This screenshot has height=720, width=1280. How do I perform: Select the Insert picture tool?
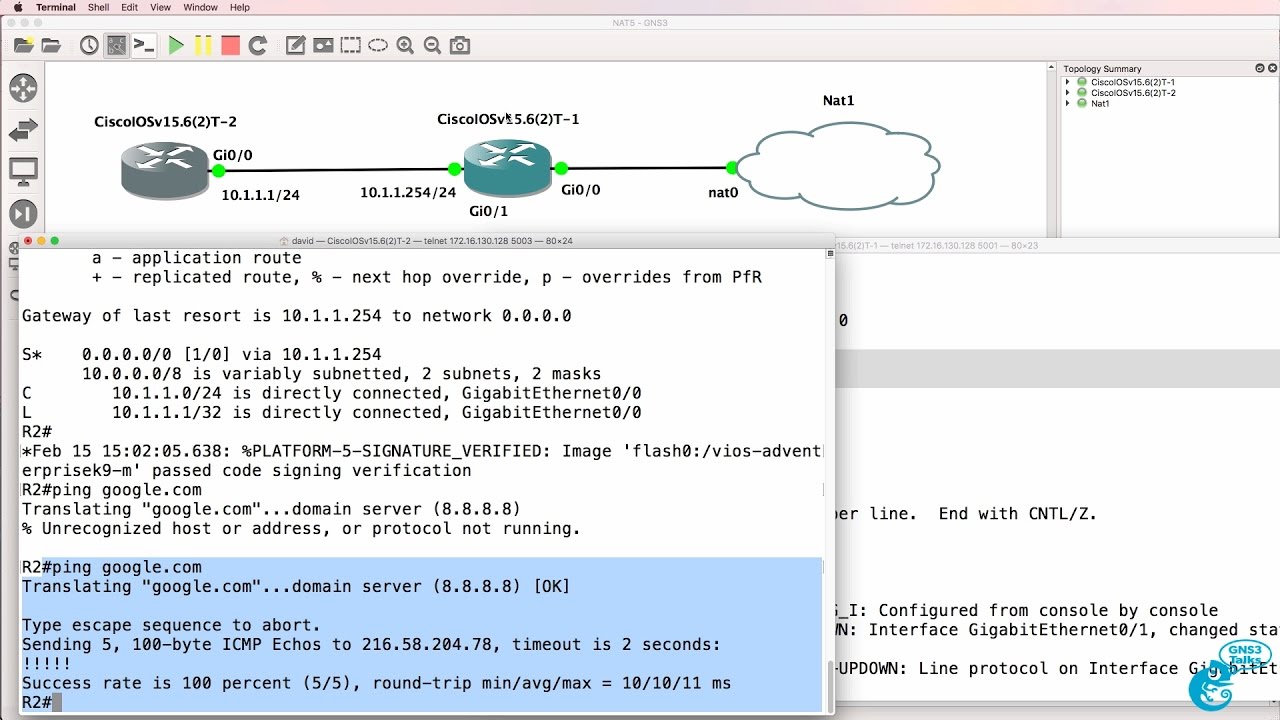[x=323, y=45]
